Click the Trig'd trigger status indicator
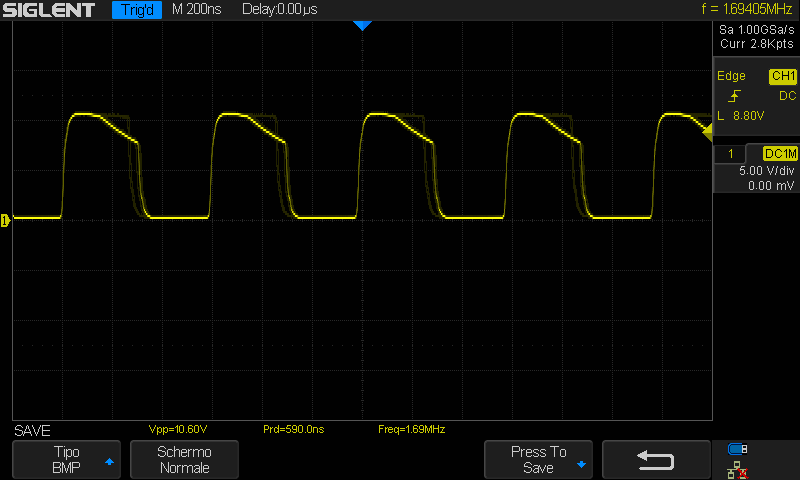 coord(137,10)
